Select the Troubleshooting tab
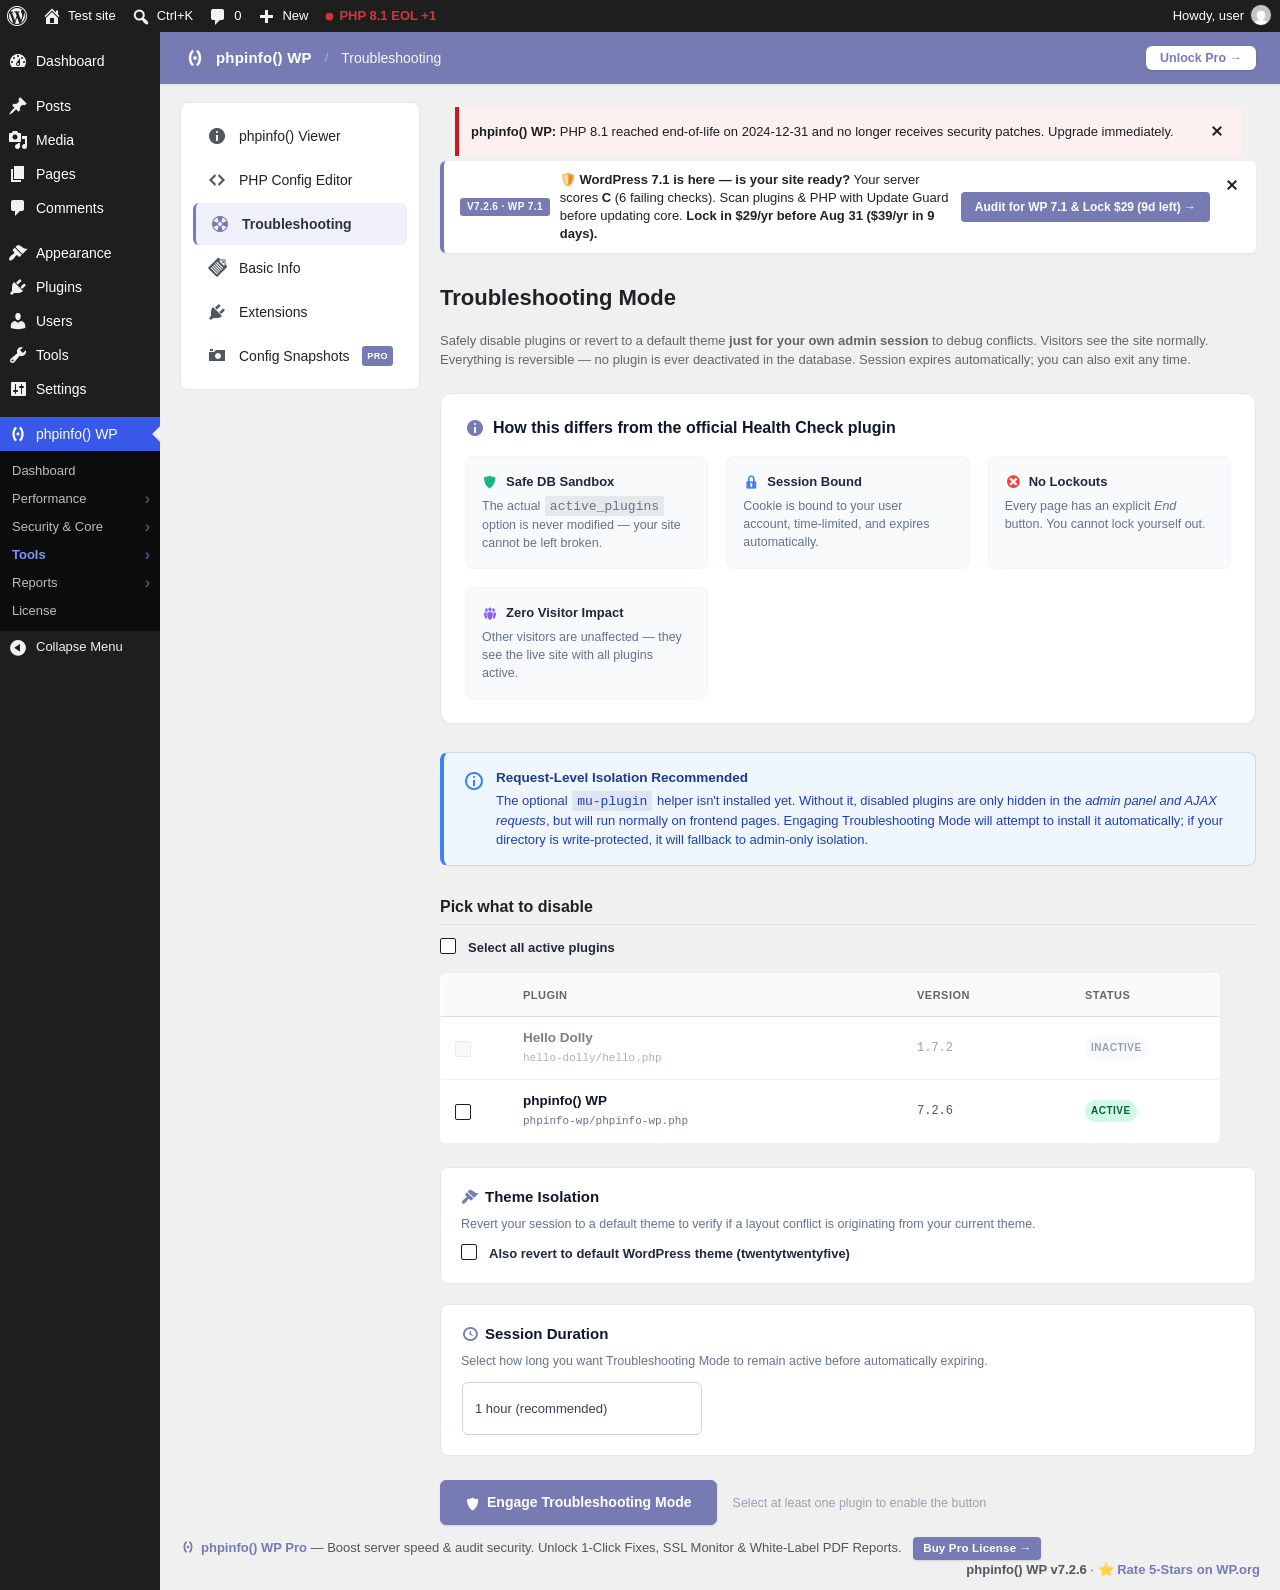Viewport: 1280px width, 1590px height. (300, 224)
